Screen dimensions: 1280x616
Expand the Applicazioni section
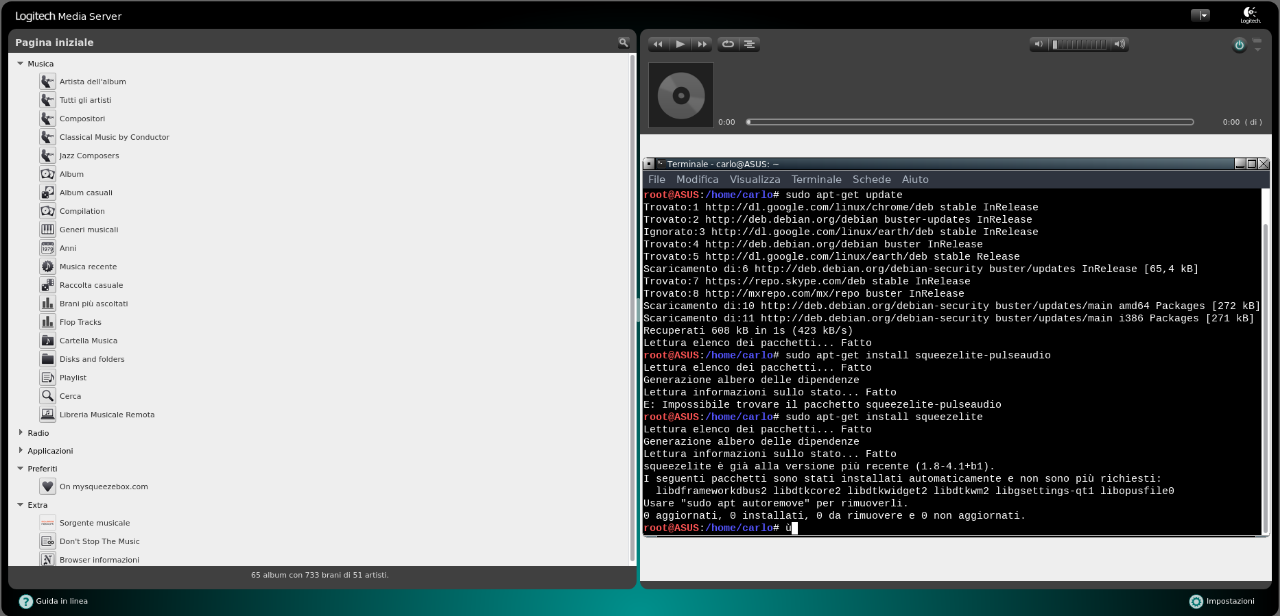(x=20, y=451)
